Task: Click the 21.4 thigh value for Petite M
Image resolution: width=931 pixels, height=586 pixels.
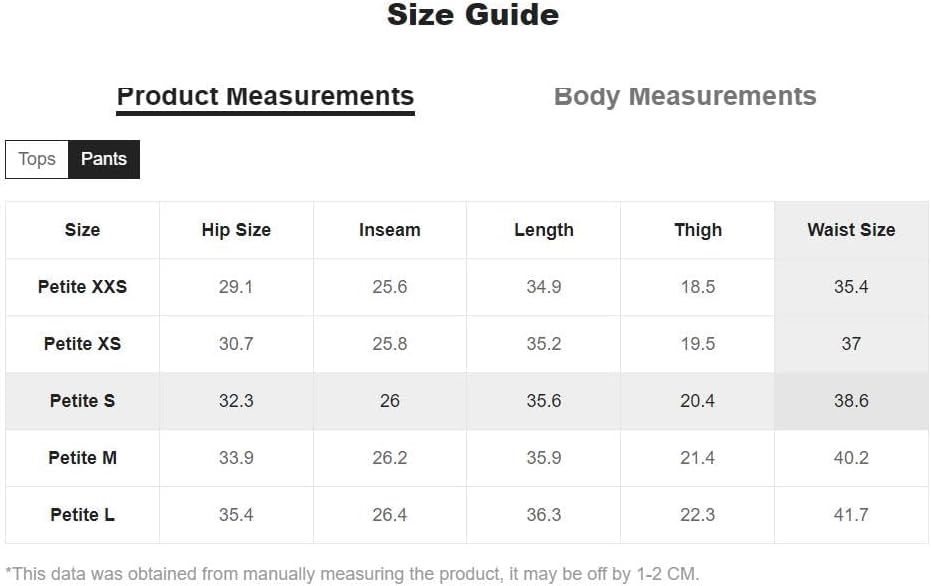Action: 698,458
